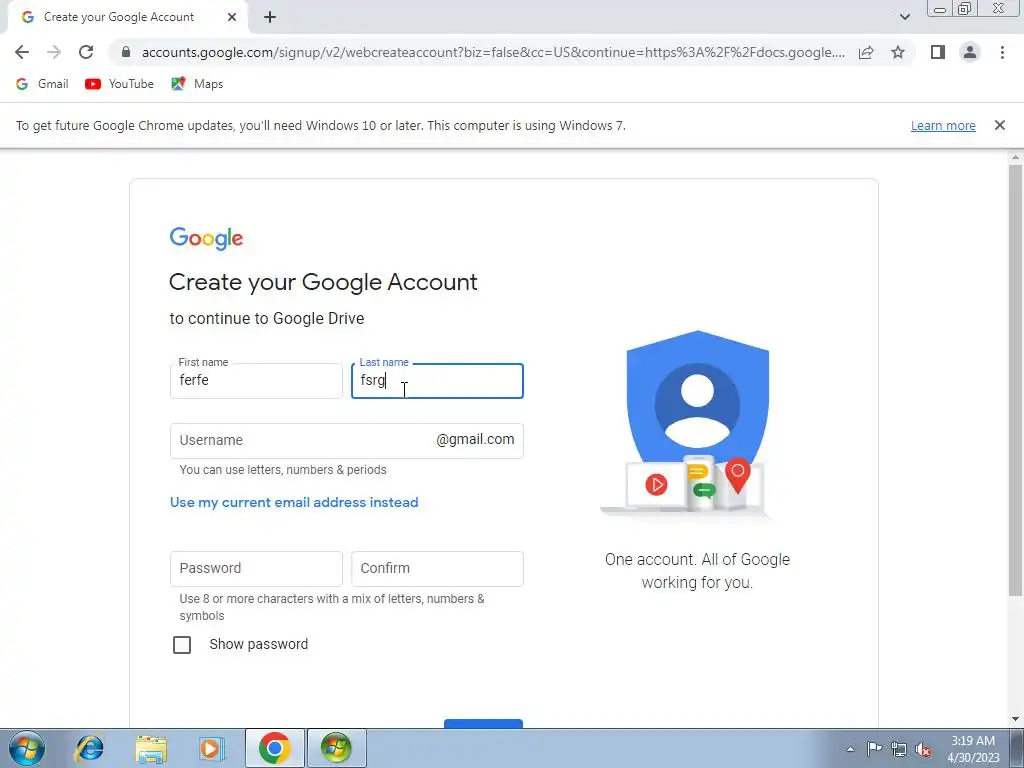
Task: Click the blue button below the form
Action: pyautogui.click(x=483, y=723)
